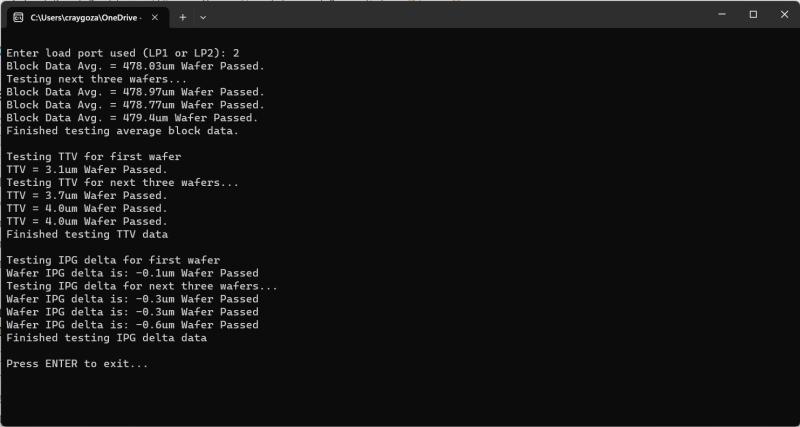
Task: Click the 479.4um block data line
Action: coord(132,117)
